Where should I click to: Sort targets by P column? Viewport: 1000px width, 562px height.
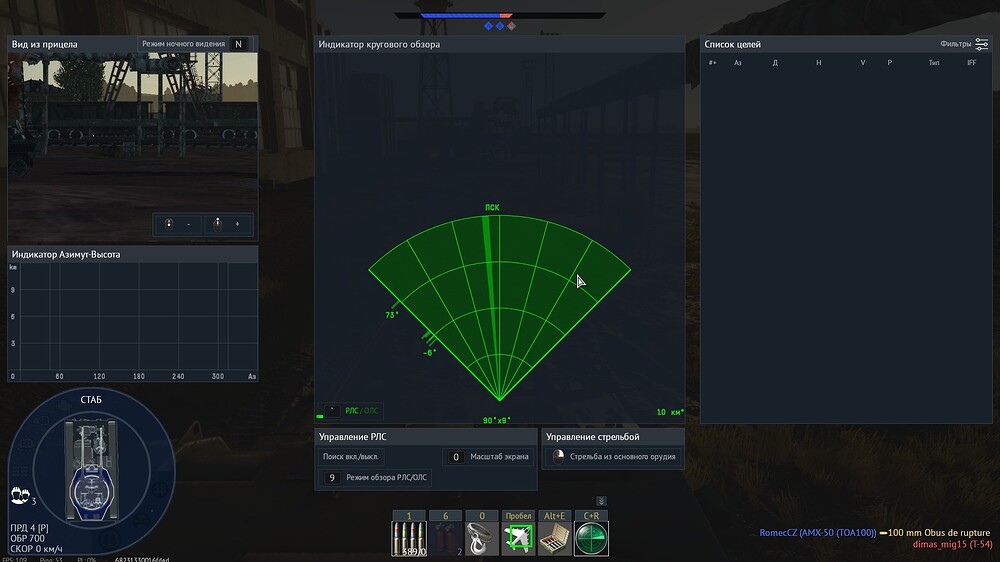pyautogui.click(x=890, y=63)
